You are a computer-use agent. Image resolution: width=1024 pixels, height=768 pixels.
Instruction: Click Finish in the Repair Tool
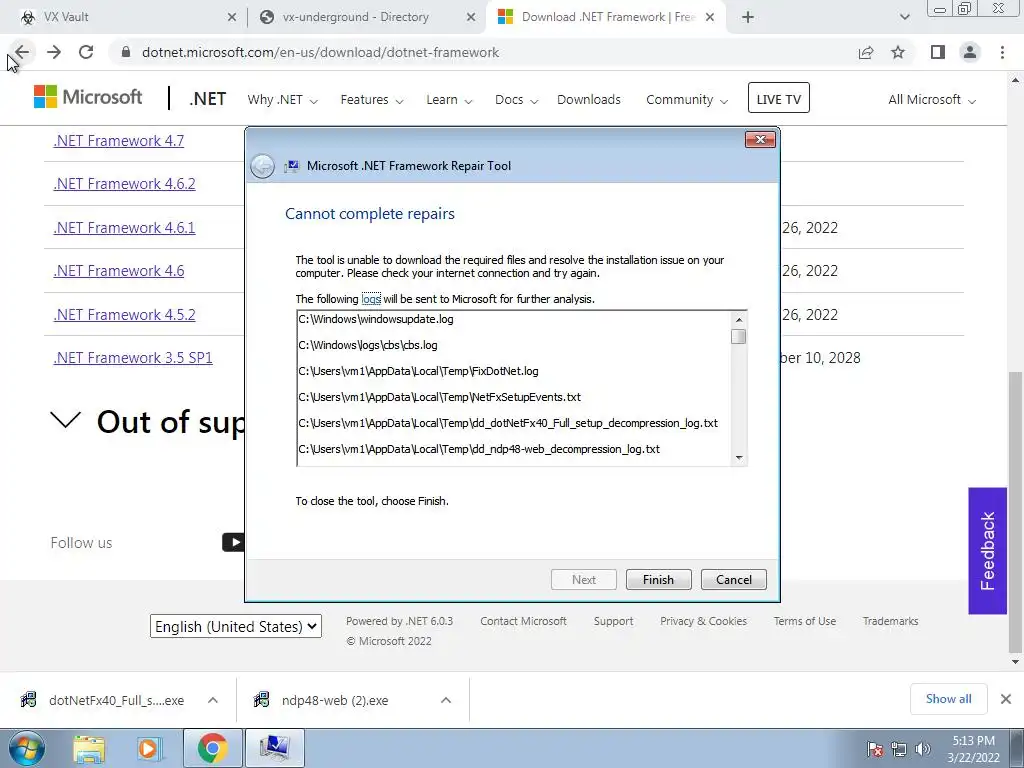point(658,580)
